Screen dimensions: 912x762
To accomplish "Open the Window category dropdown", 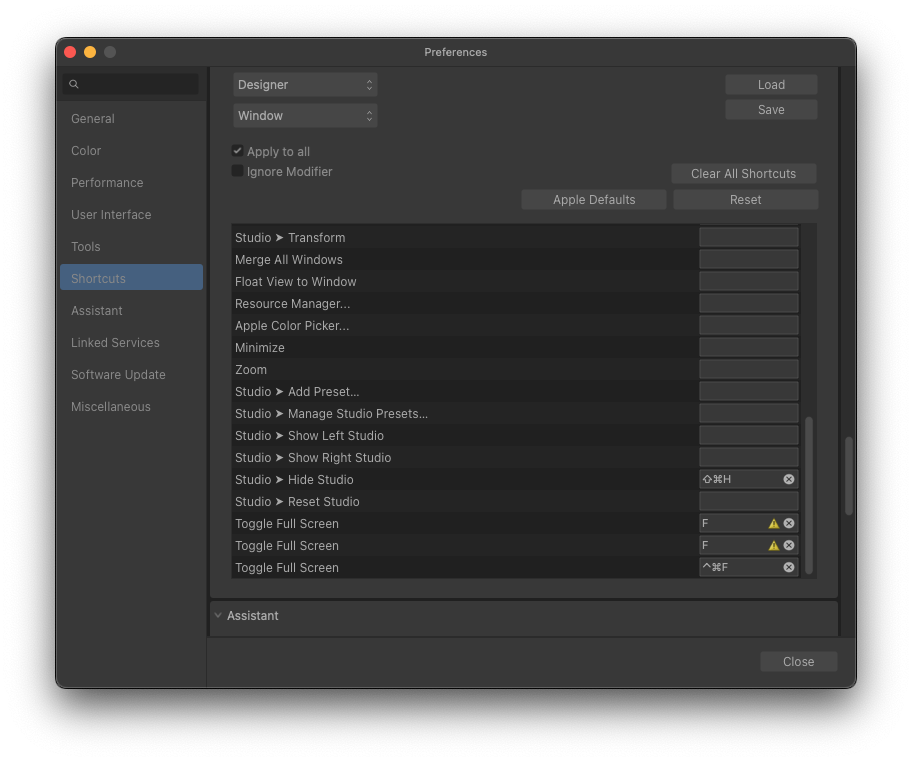I will click(305, 115).
